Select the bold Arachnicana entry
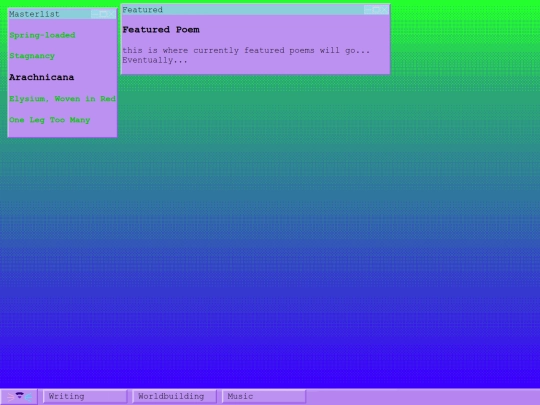The height and width of the screenshot is (405, 540). click(42, 77)
